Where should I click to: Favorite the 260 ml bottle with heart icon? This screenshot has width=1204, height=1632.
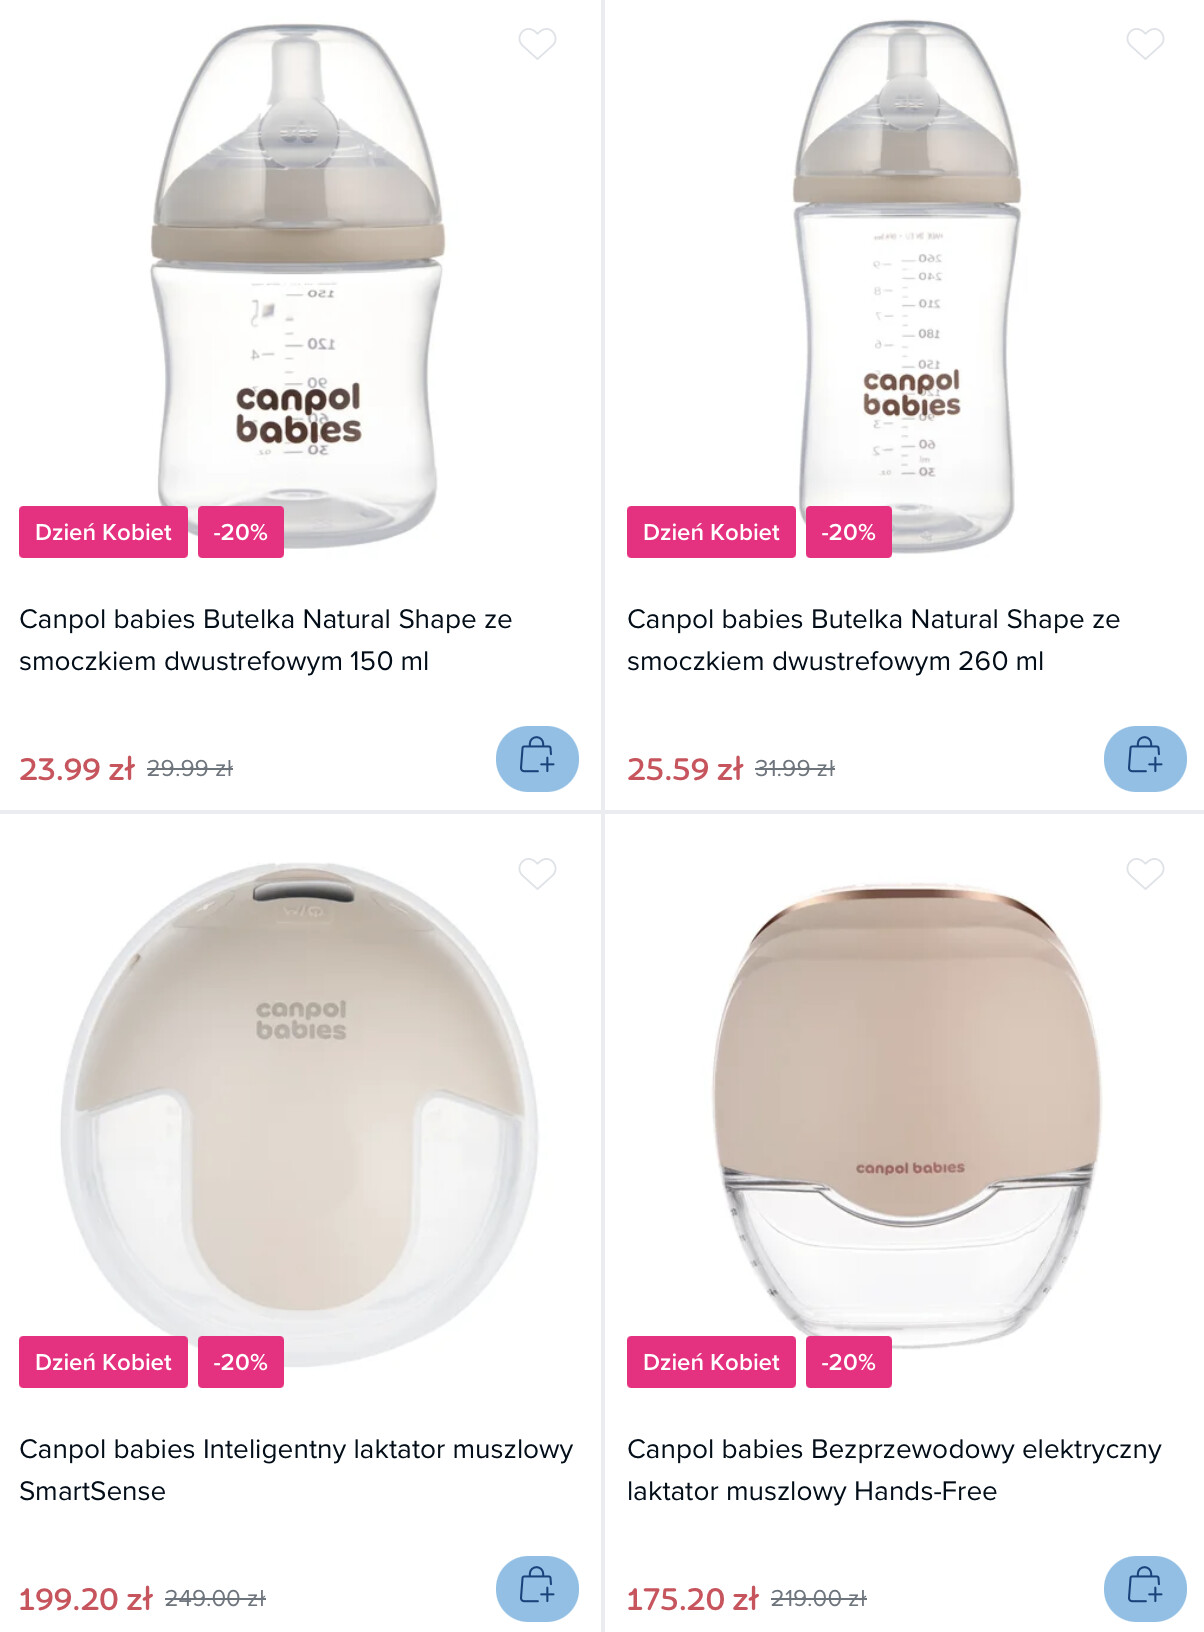click(x=1145, y=44)
